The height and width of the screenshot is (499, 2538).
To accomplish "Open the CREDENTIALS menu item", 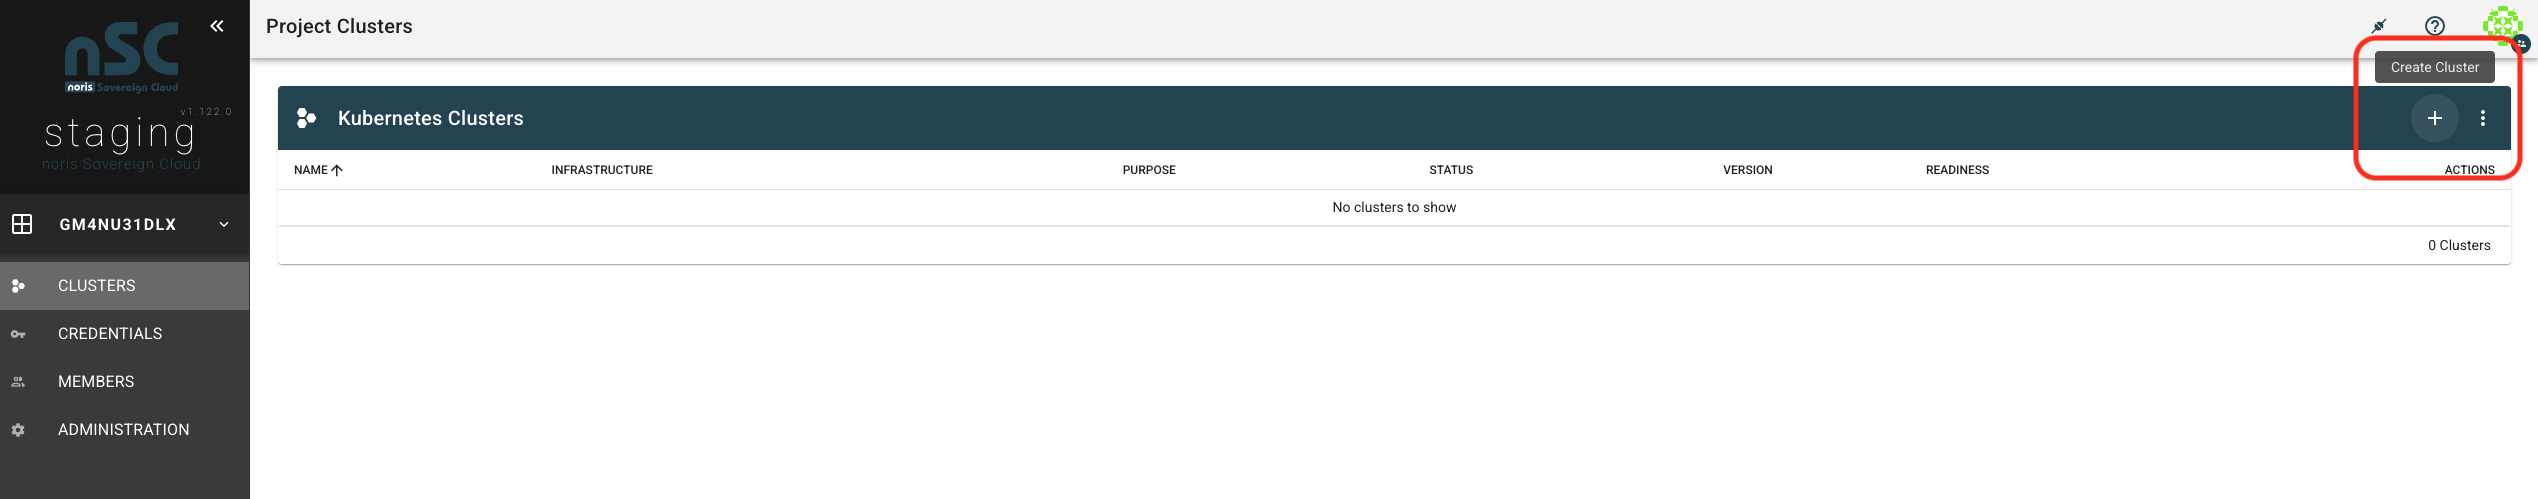I will tap(124, 334).
